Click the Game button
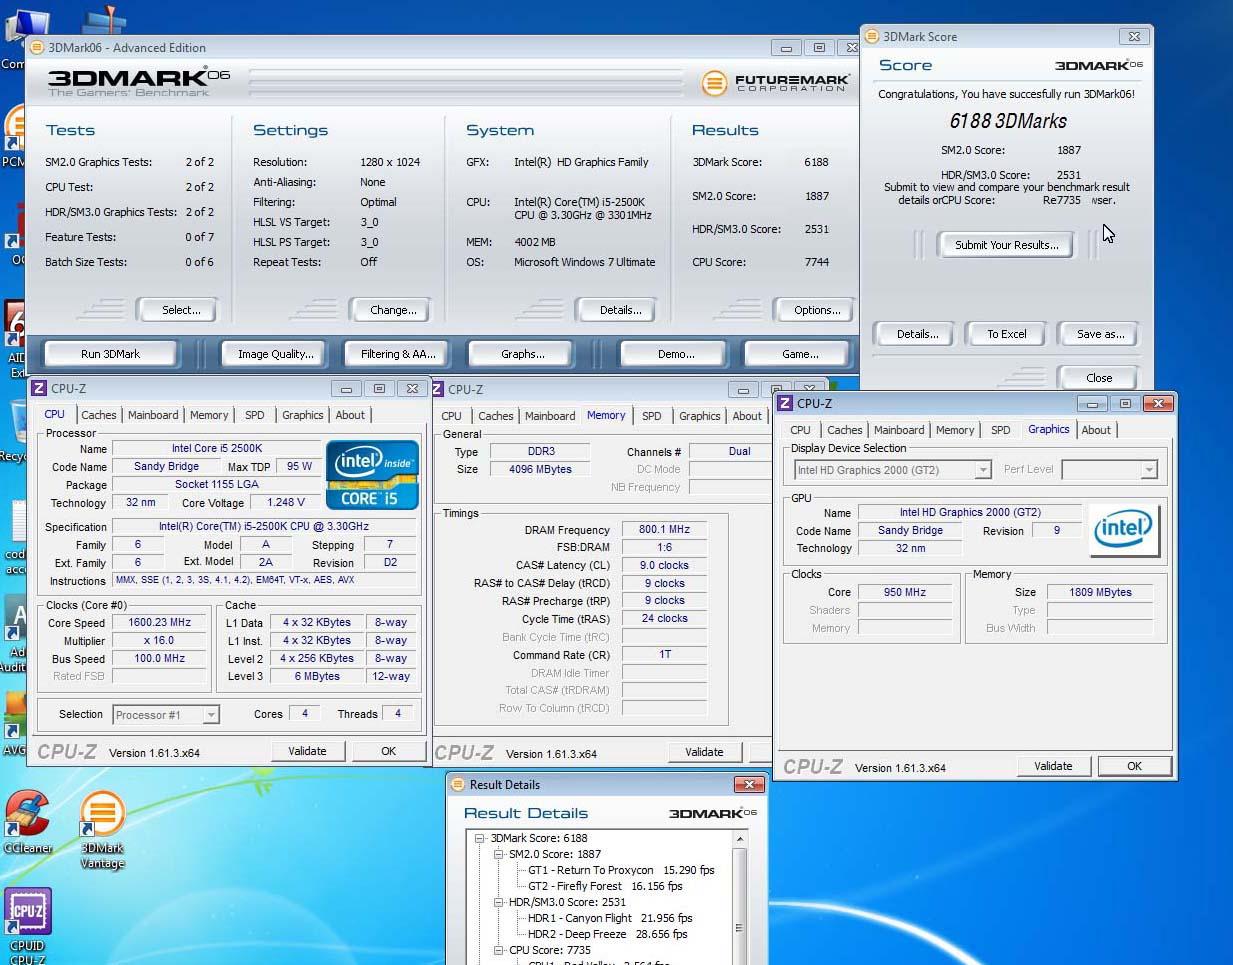 (x=800, y=354)
